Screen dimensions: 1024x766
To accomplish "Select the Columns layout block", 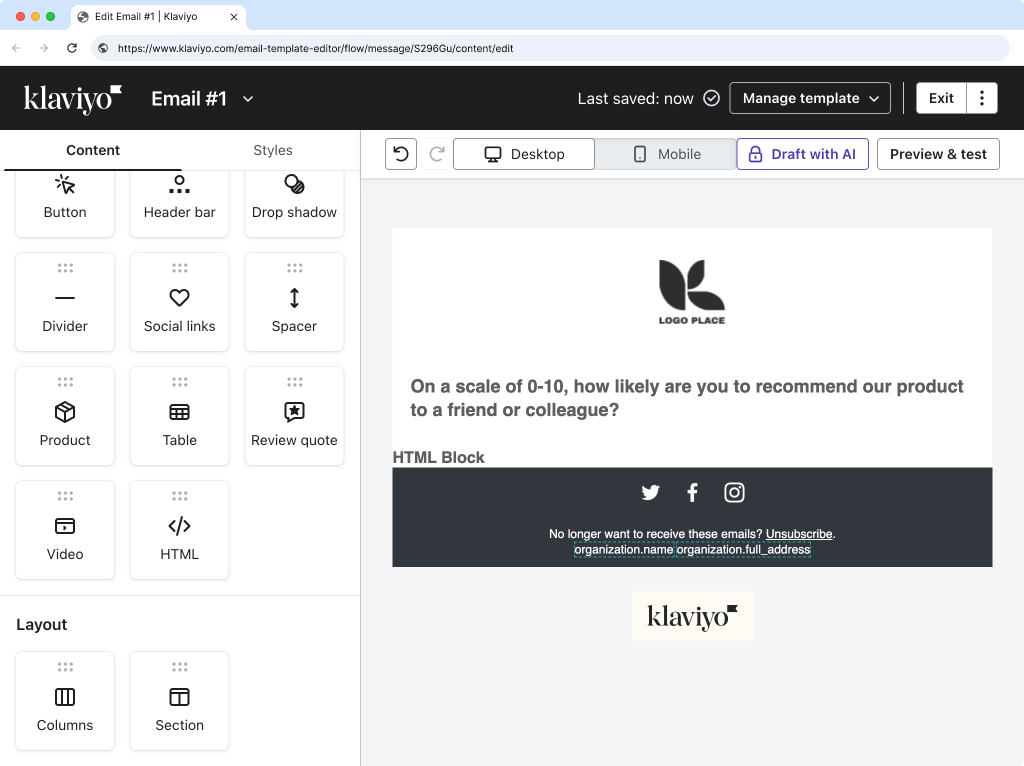I will [x=64, y=701].
